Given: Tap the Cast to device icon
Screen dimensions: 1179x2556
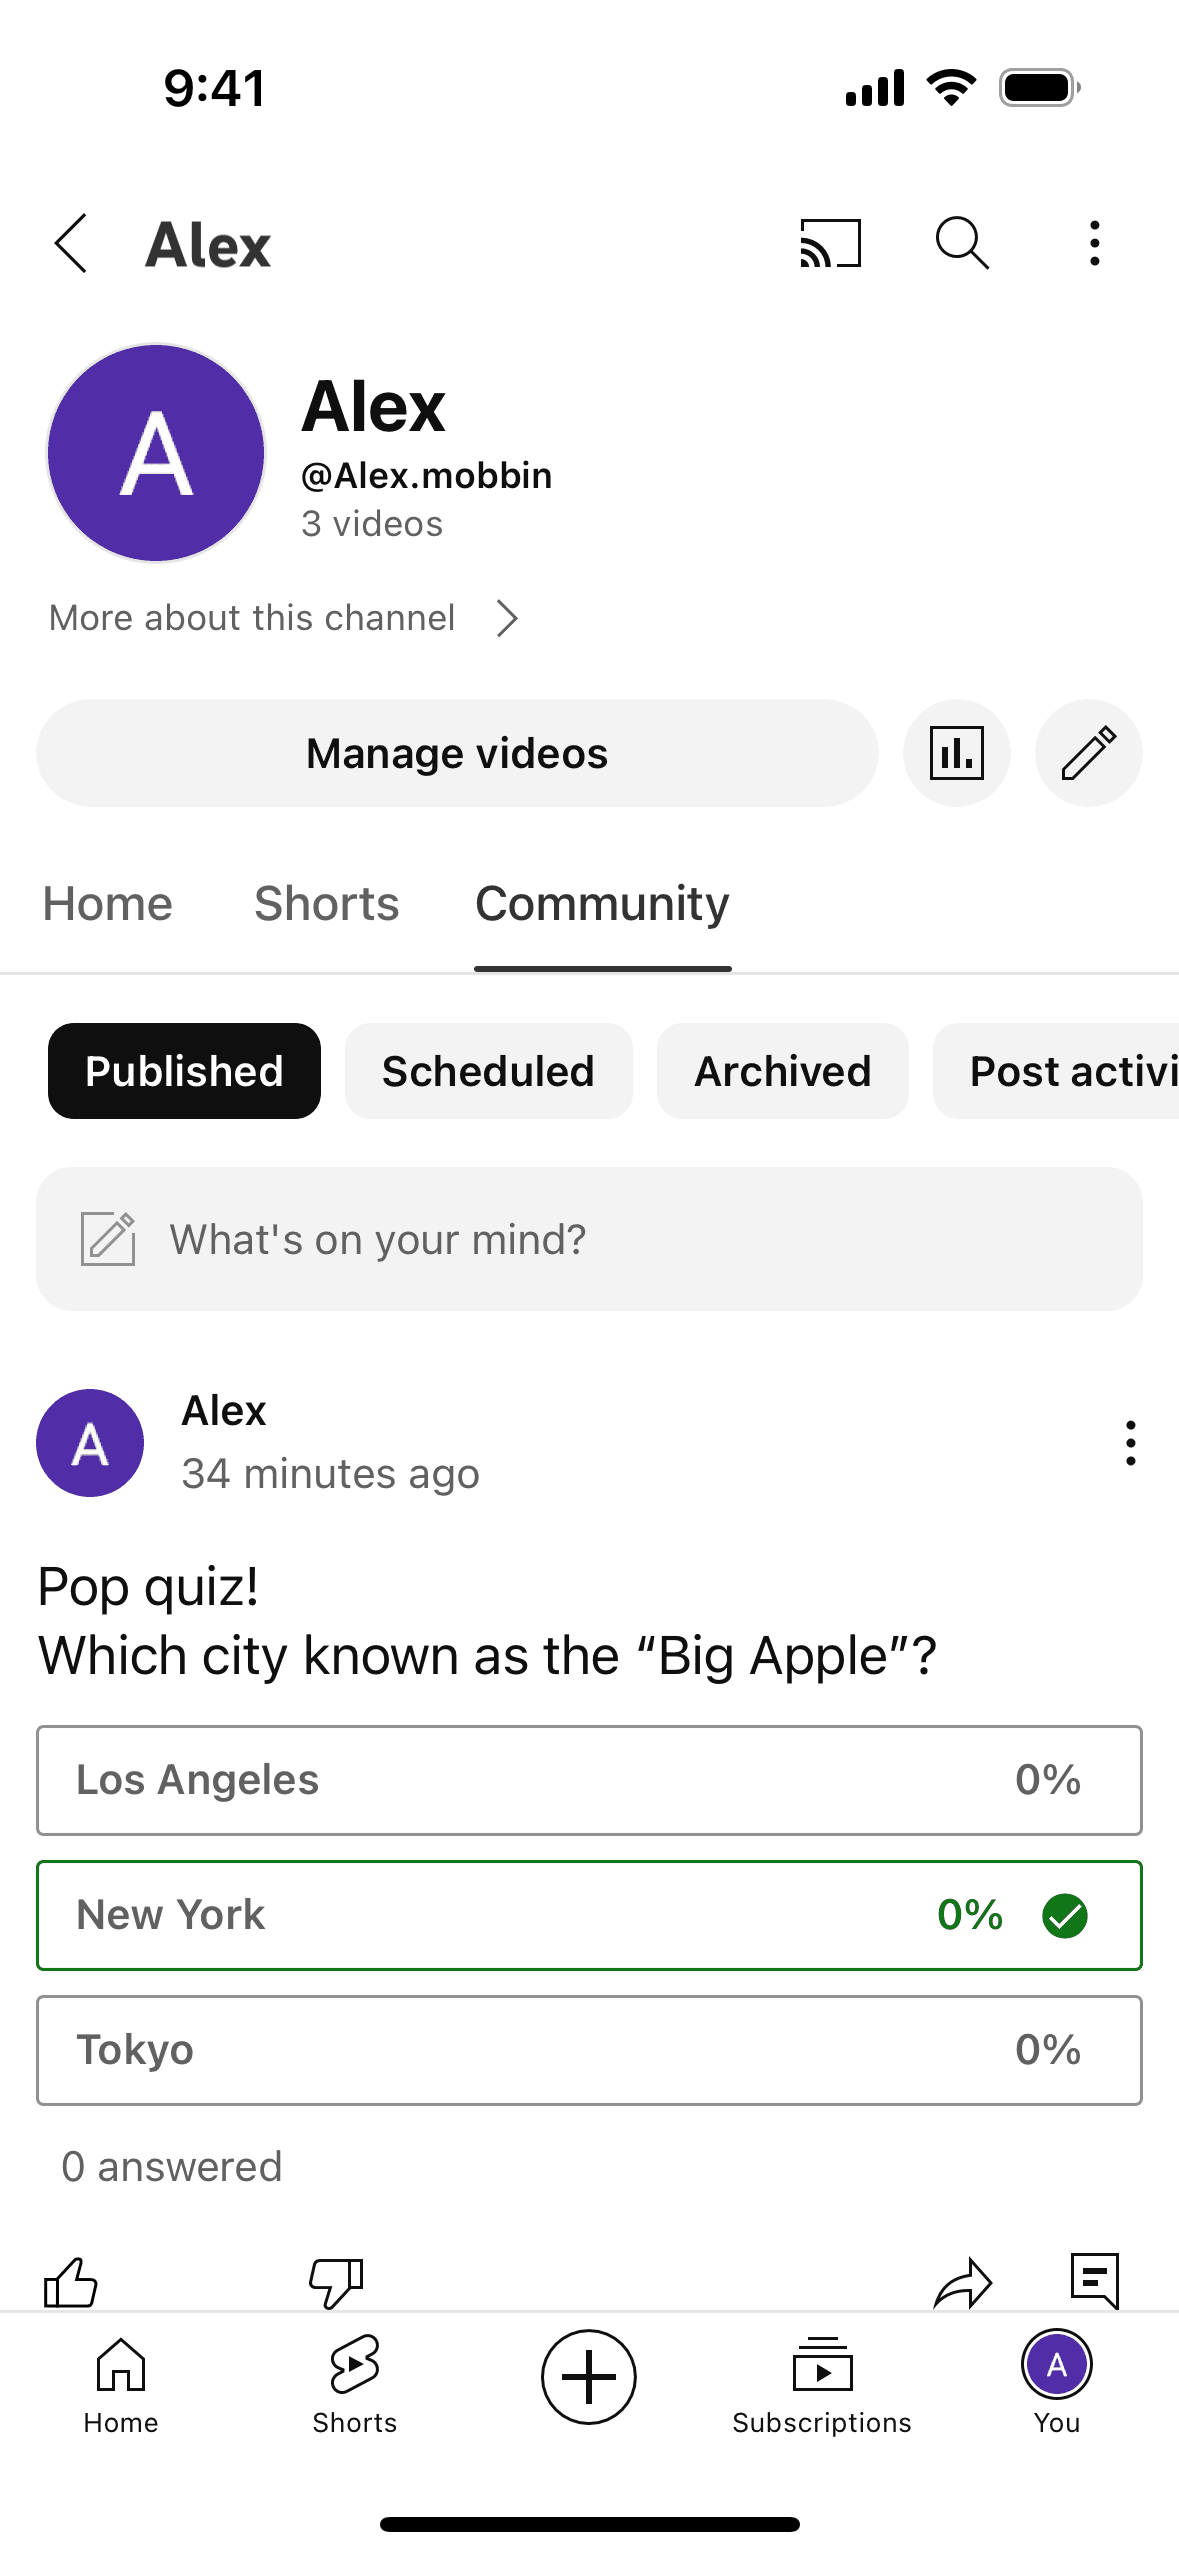Looking at the screenshot, I should click(x=830, y=243).
